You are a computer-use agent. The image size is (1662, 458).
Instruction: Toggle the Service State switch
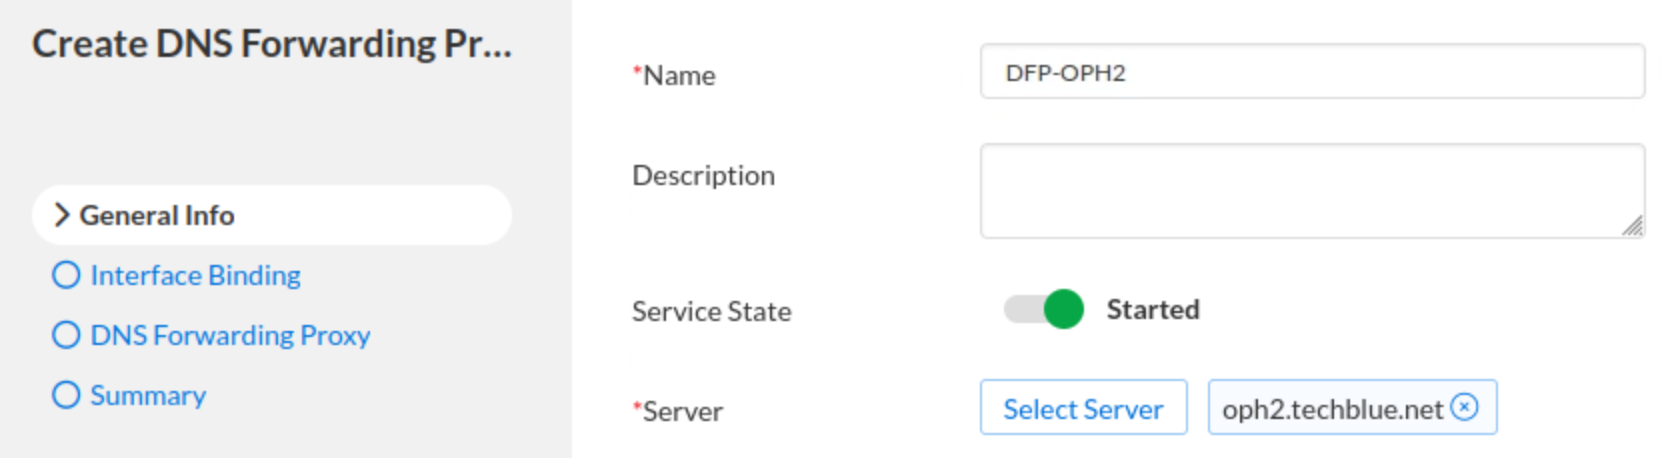tap(1044, 309)
